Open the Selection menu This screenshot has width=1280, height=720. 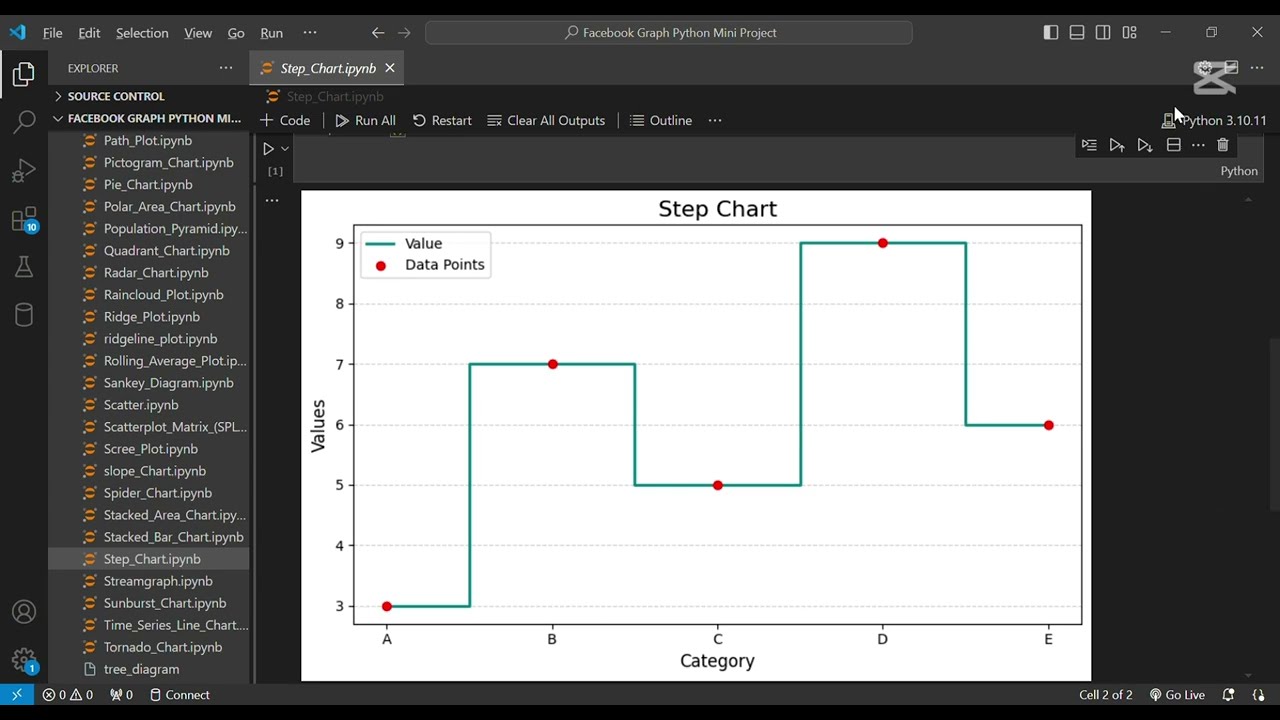point(142,33)
